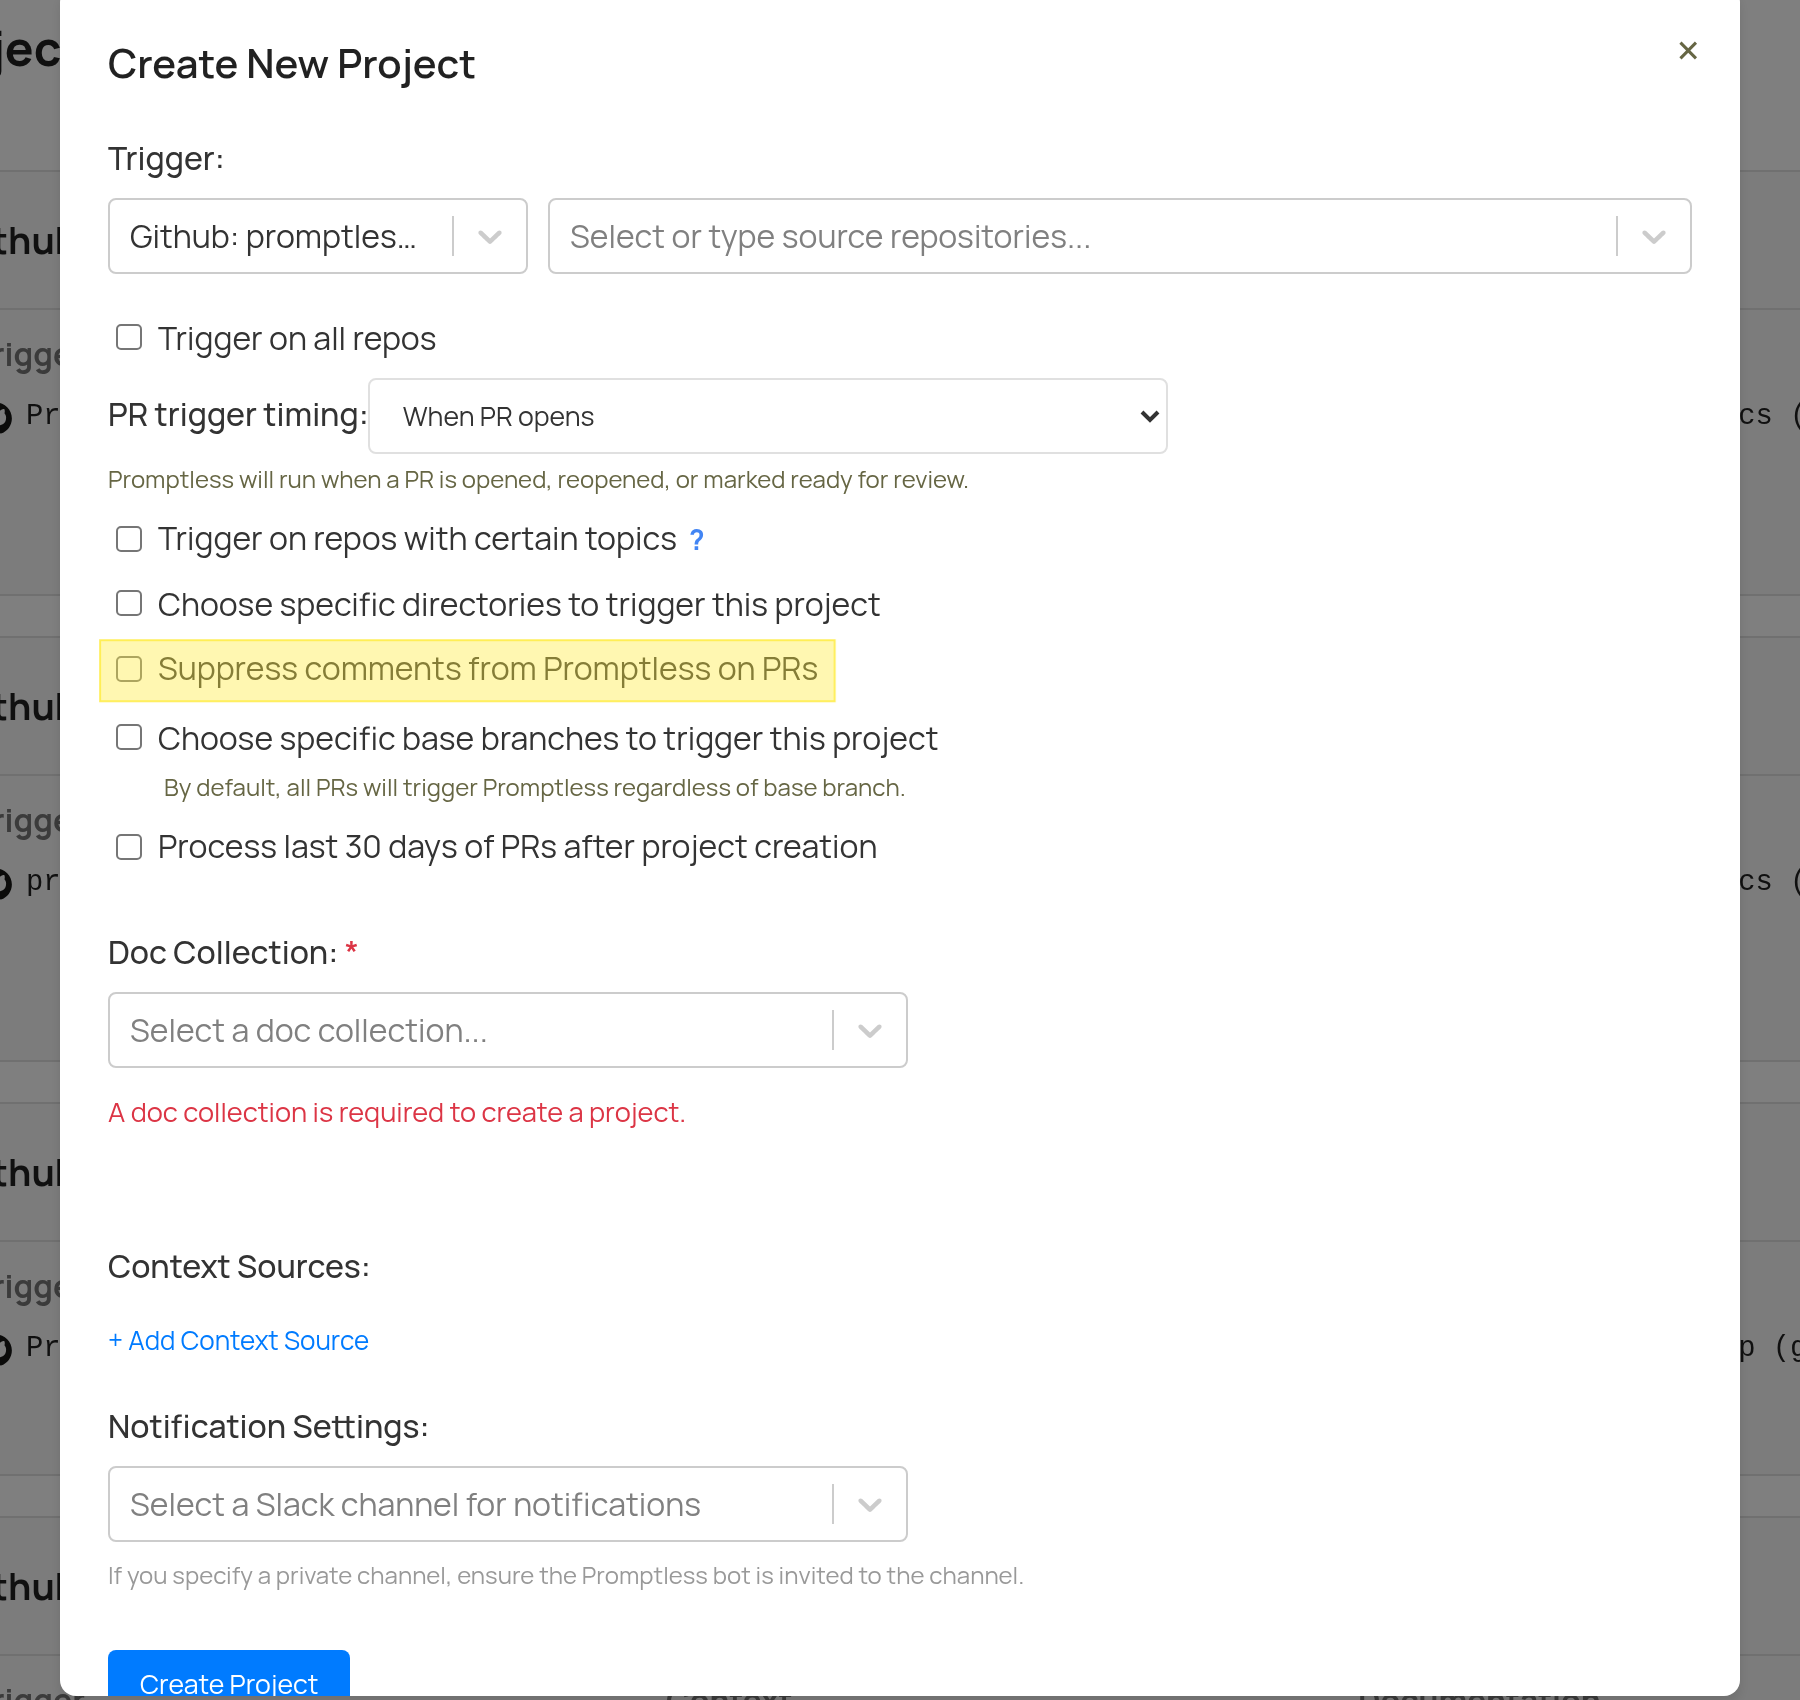Check Choose specific base branches option
Screen dimensions: 1800x1700
coord(129,737)
